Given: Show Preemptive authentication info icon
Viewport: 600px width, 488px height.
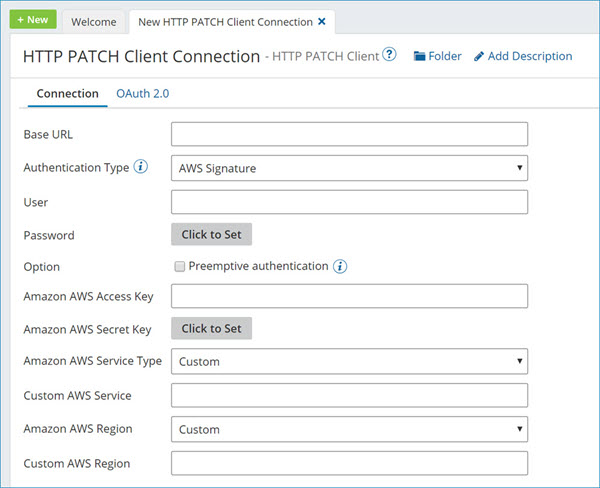Looking at the screenshot, I should (x=340, y=266).
